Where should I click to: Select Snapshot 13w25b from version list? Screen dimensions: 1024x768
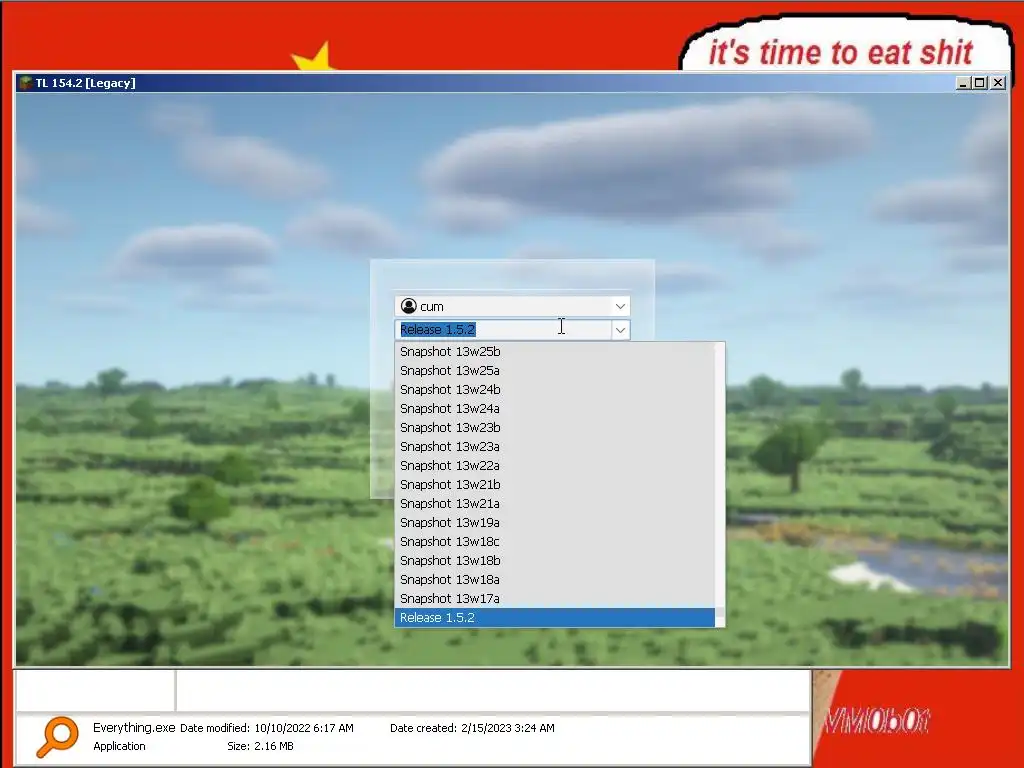pos(554,351)
